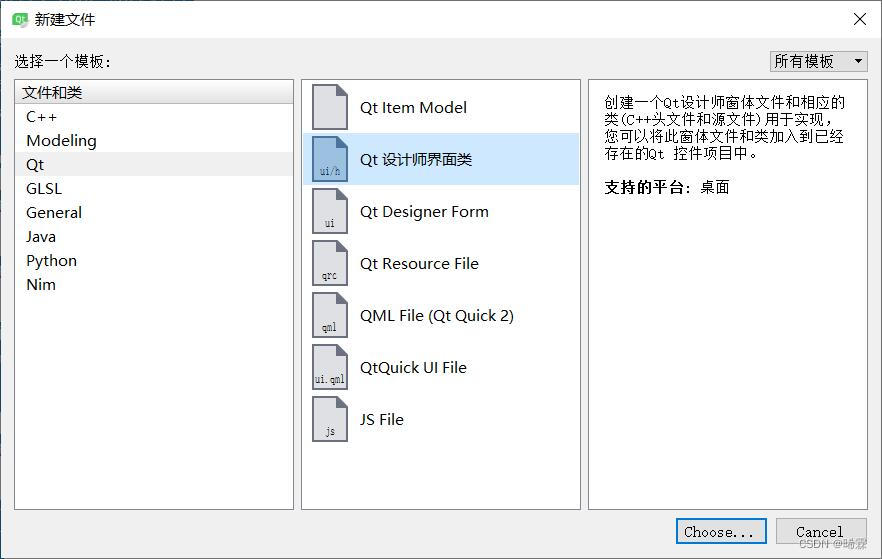
Task: Open the 所有模板 filter dropdown
Action: (x=818, y=61)
